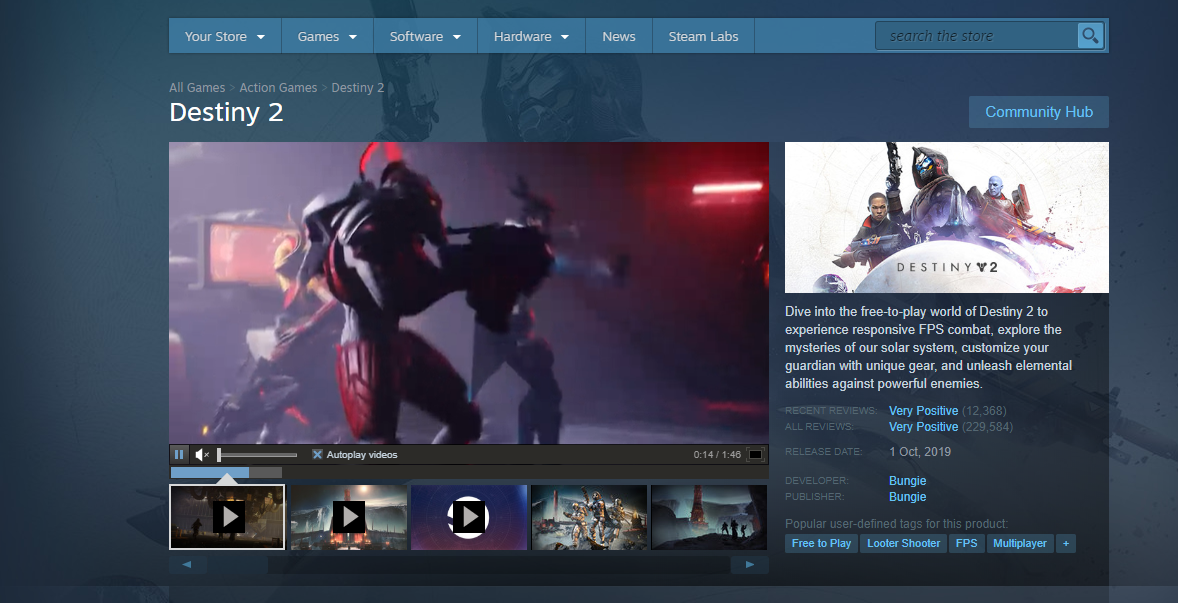This screenshot has width=1178, height=603.
Task: Click the Destiny 2 header artwork image
Action: tap(947, 217)
